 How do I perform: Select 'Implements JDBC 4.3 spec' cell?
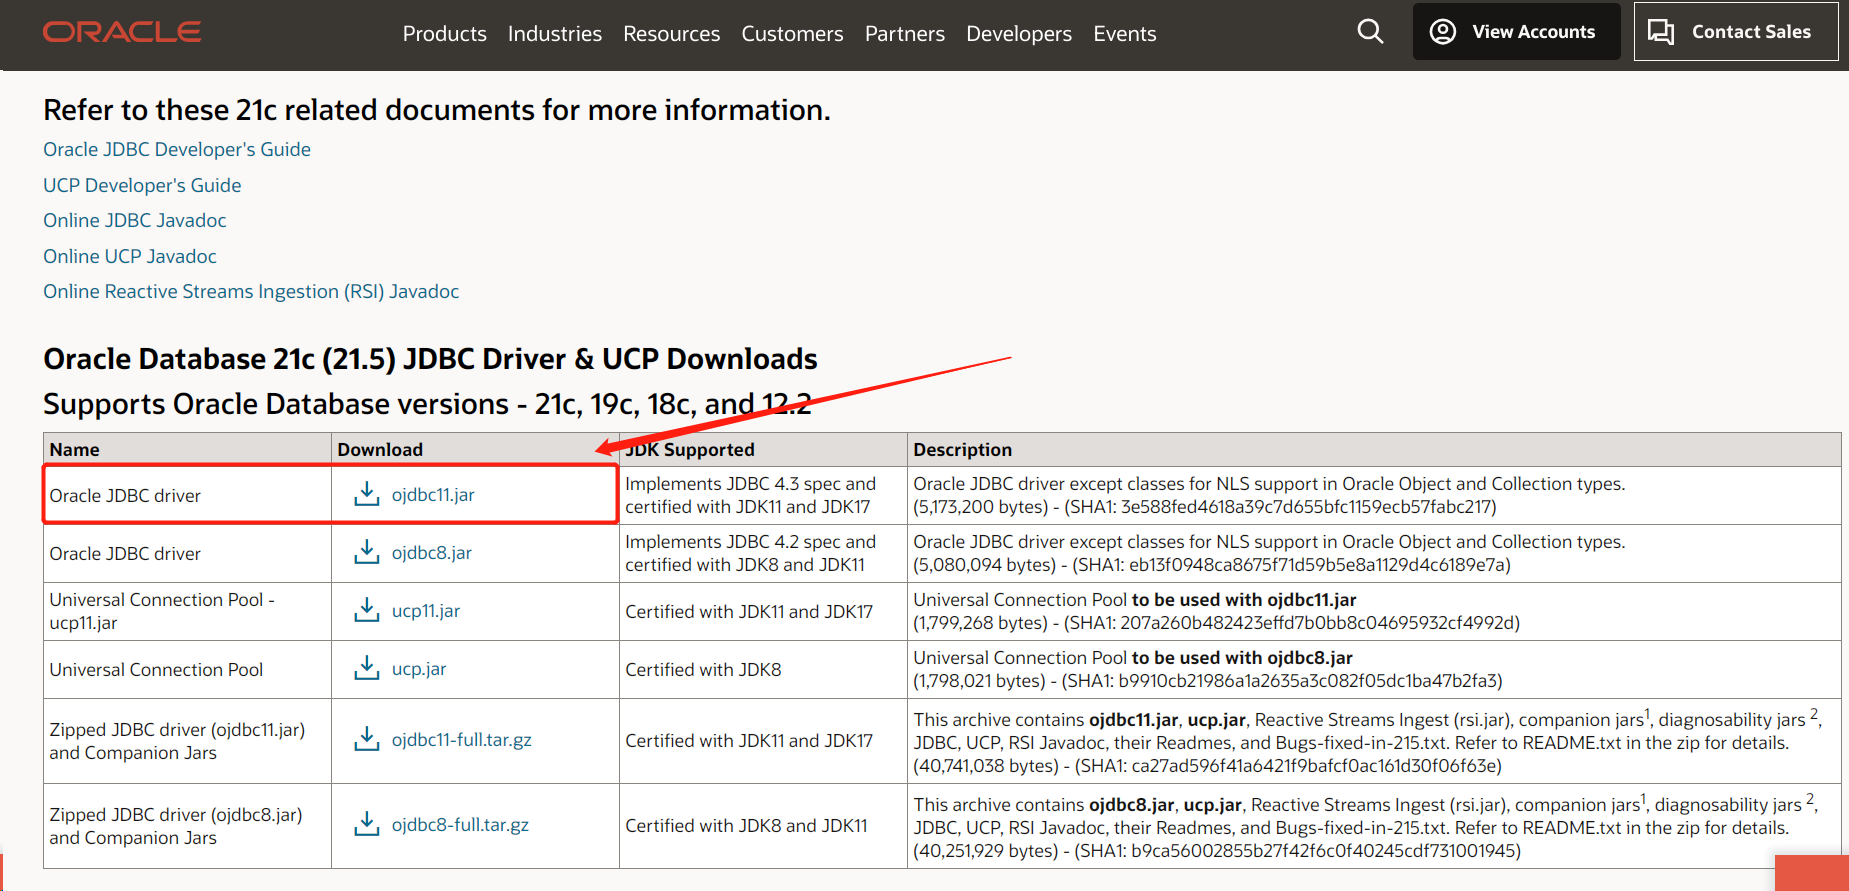coord(763,495)
